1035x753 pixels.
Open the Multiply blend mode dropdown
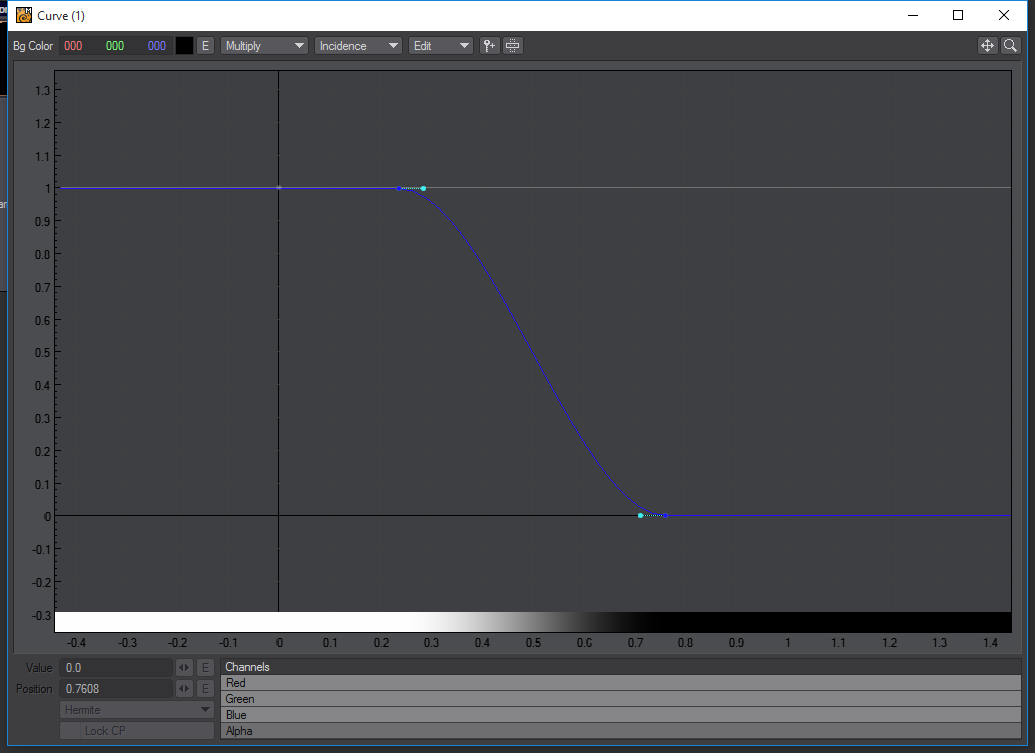coord(264,46)
